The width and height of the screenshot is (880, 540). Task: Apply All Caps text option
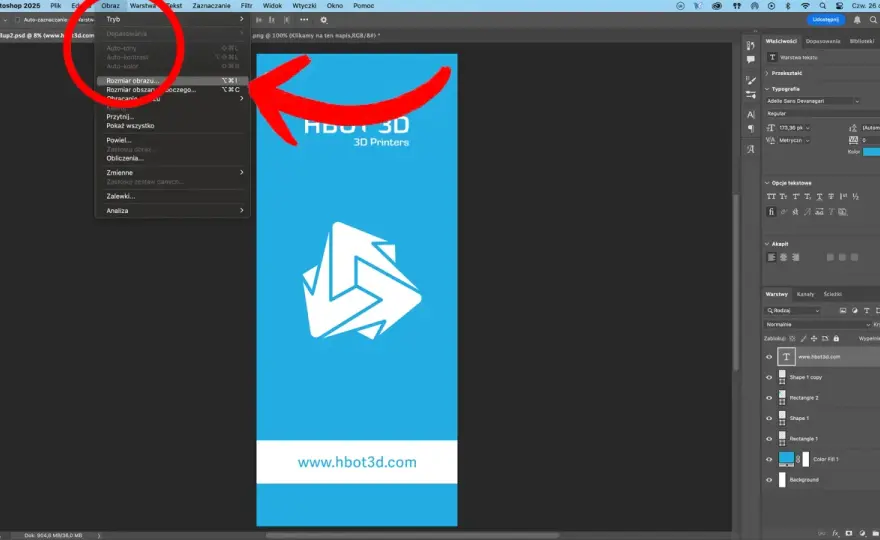click(771, 196)
